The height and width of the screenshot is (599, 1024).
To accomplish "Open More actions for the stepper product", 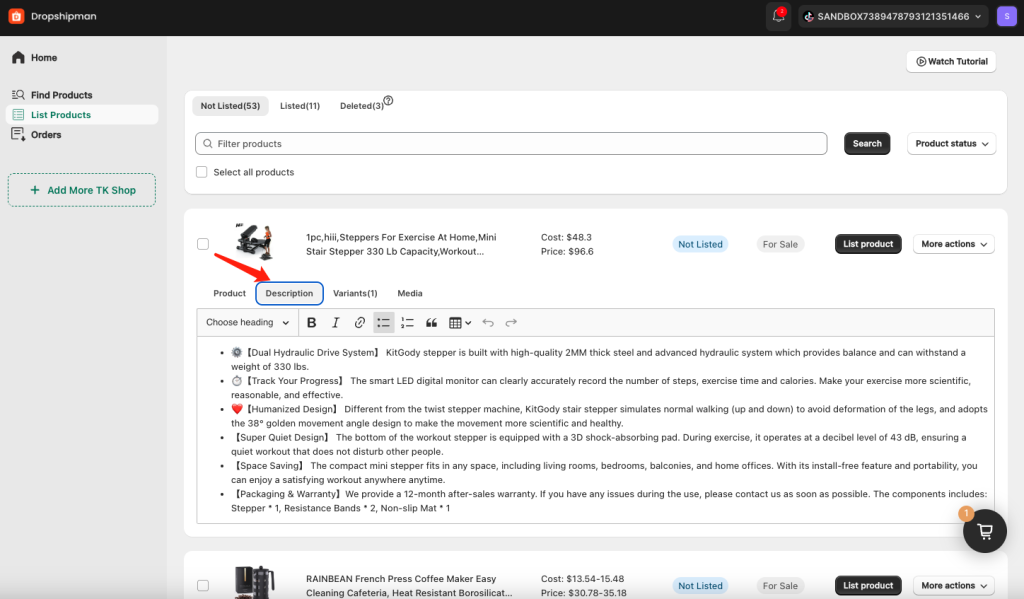I will [953, 244].
